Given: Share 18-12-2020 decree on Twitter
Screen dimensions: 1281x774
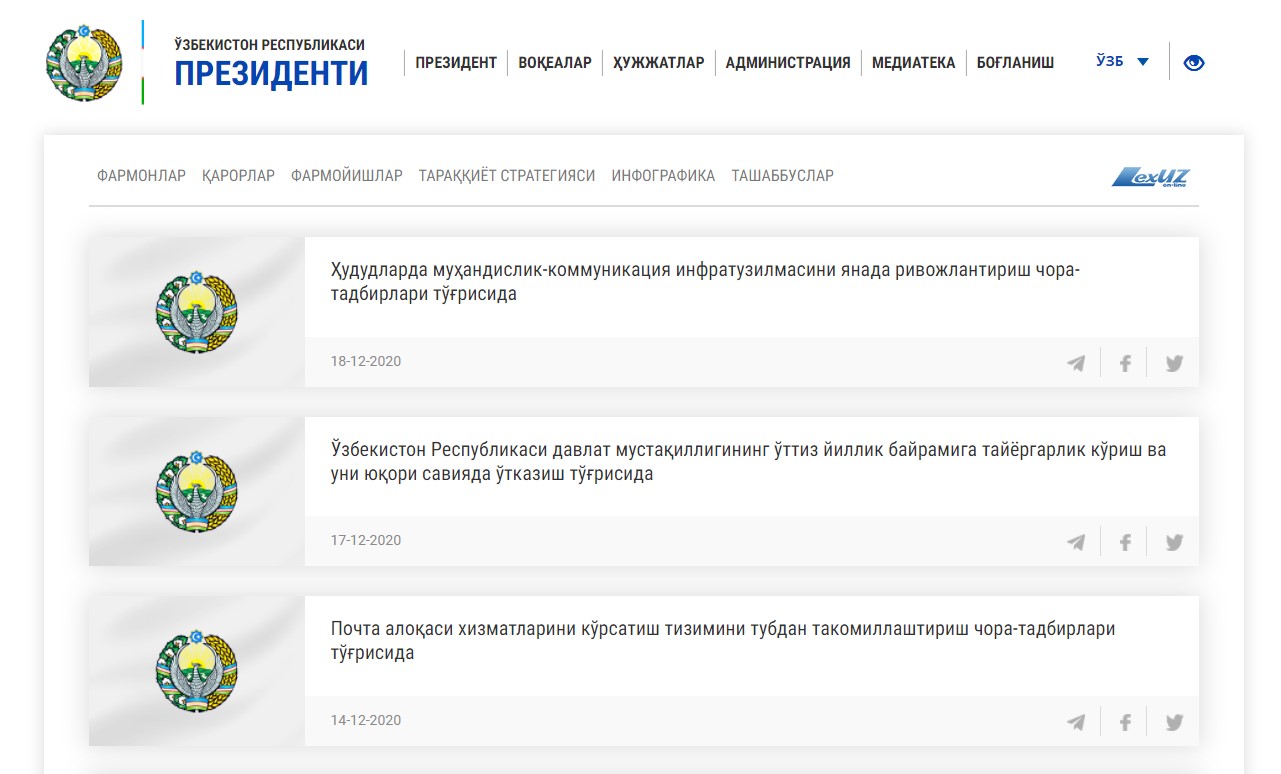Looking at the screenshot, I should click(1174, 363).
